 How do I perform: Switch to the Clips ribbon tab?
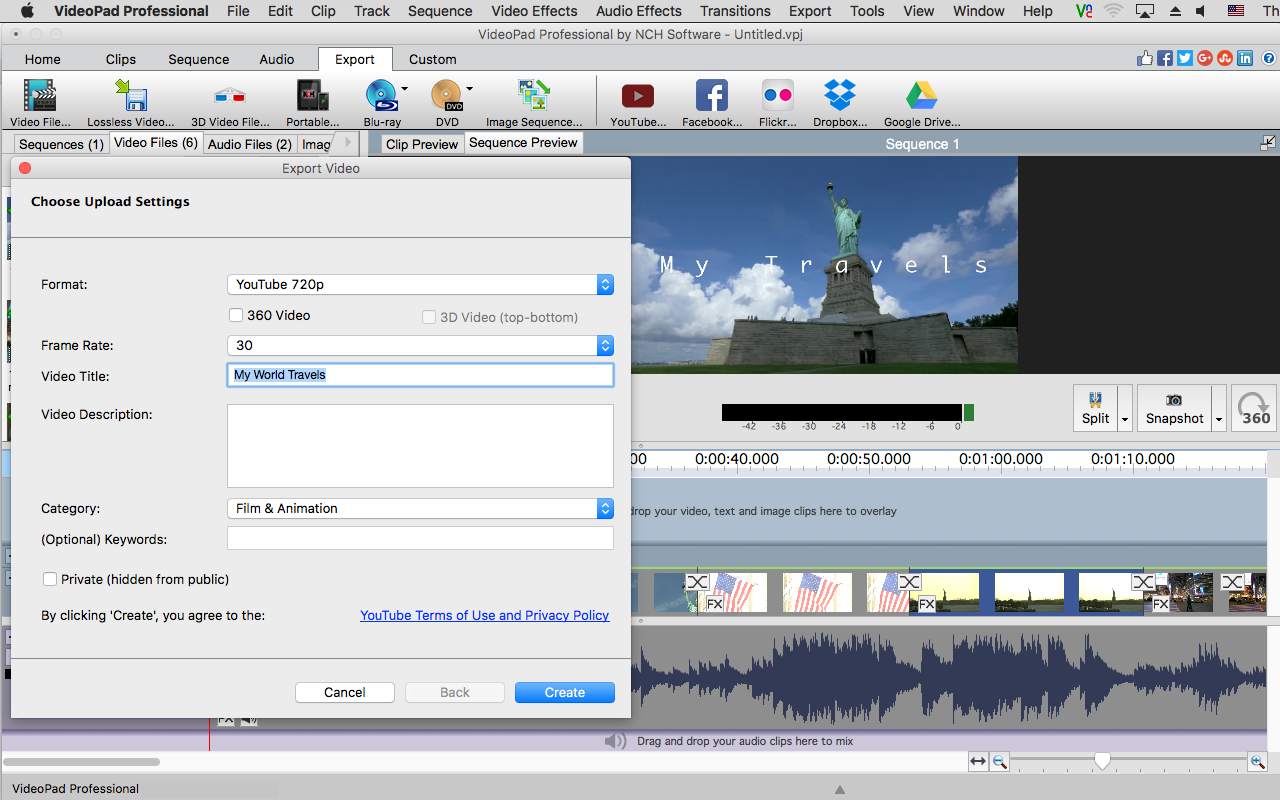[x=121, y=59]
